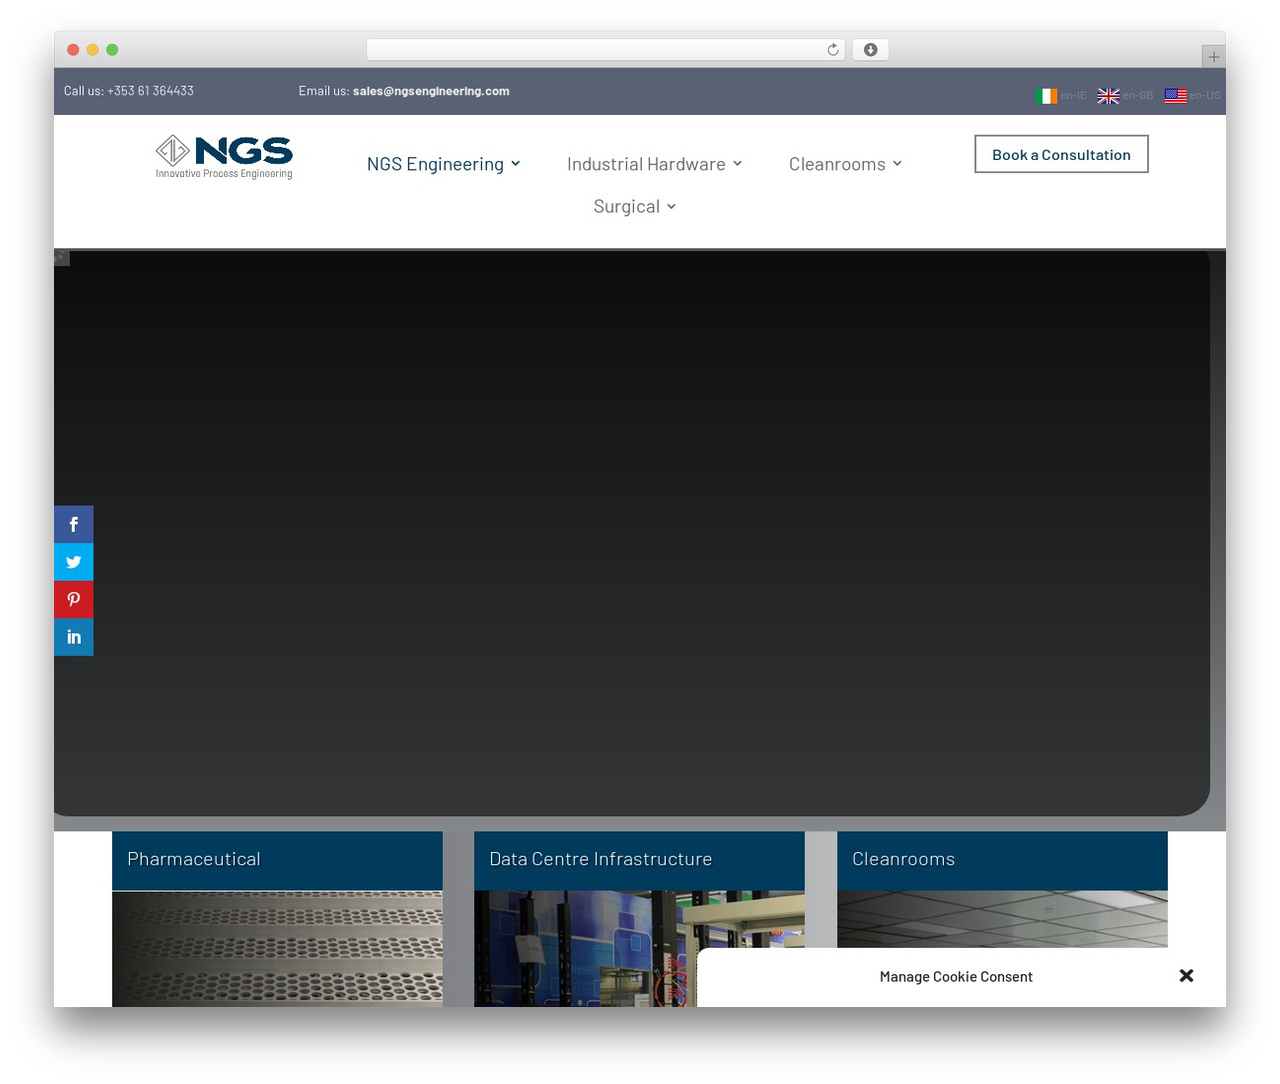The image size is (1280, 1084).
Task: Open browser downloads button
Action: (870, 50)
